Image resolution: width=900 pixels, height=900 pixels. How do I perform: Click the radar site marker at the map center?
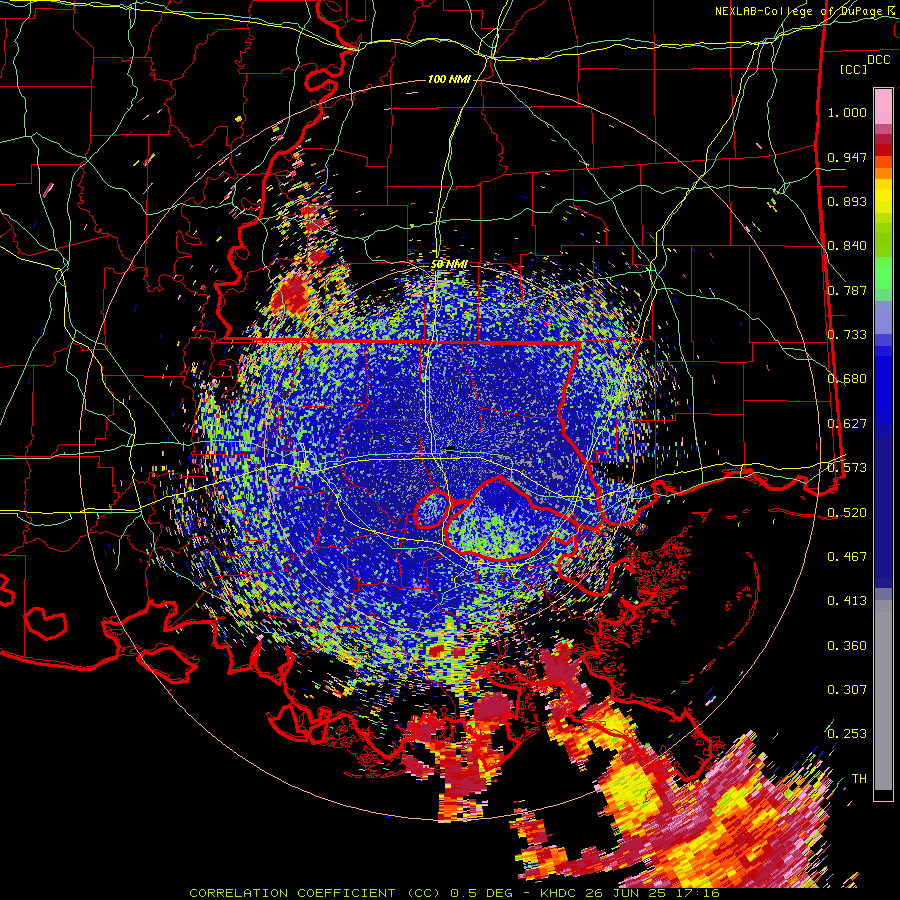pyautogui.click(x=450, y=449)
